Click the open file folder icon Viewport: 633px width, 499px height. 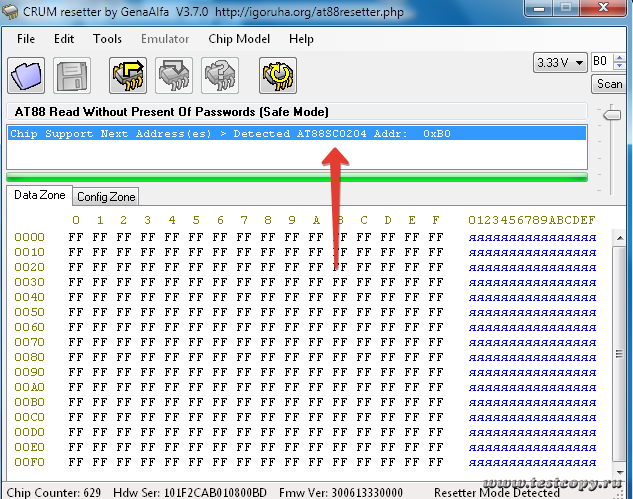tap(27, 76)
